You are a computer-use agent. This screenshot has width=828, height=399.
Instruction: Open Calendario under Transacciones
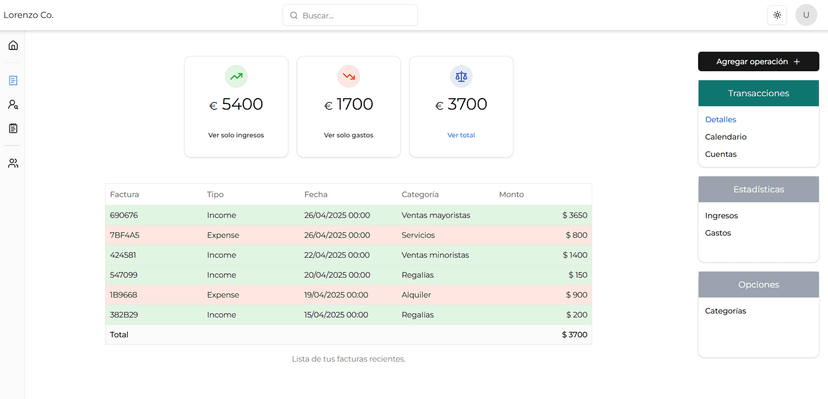click(726, 137)
